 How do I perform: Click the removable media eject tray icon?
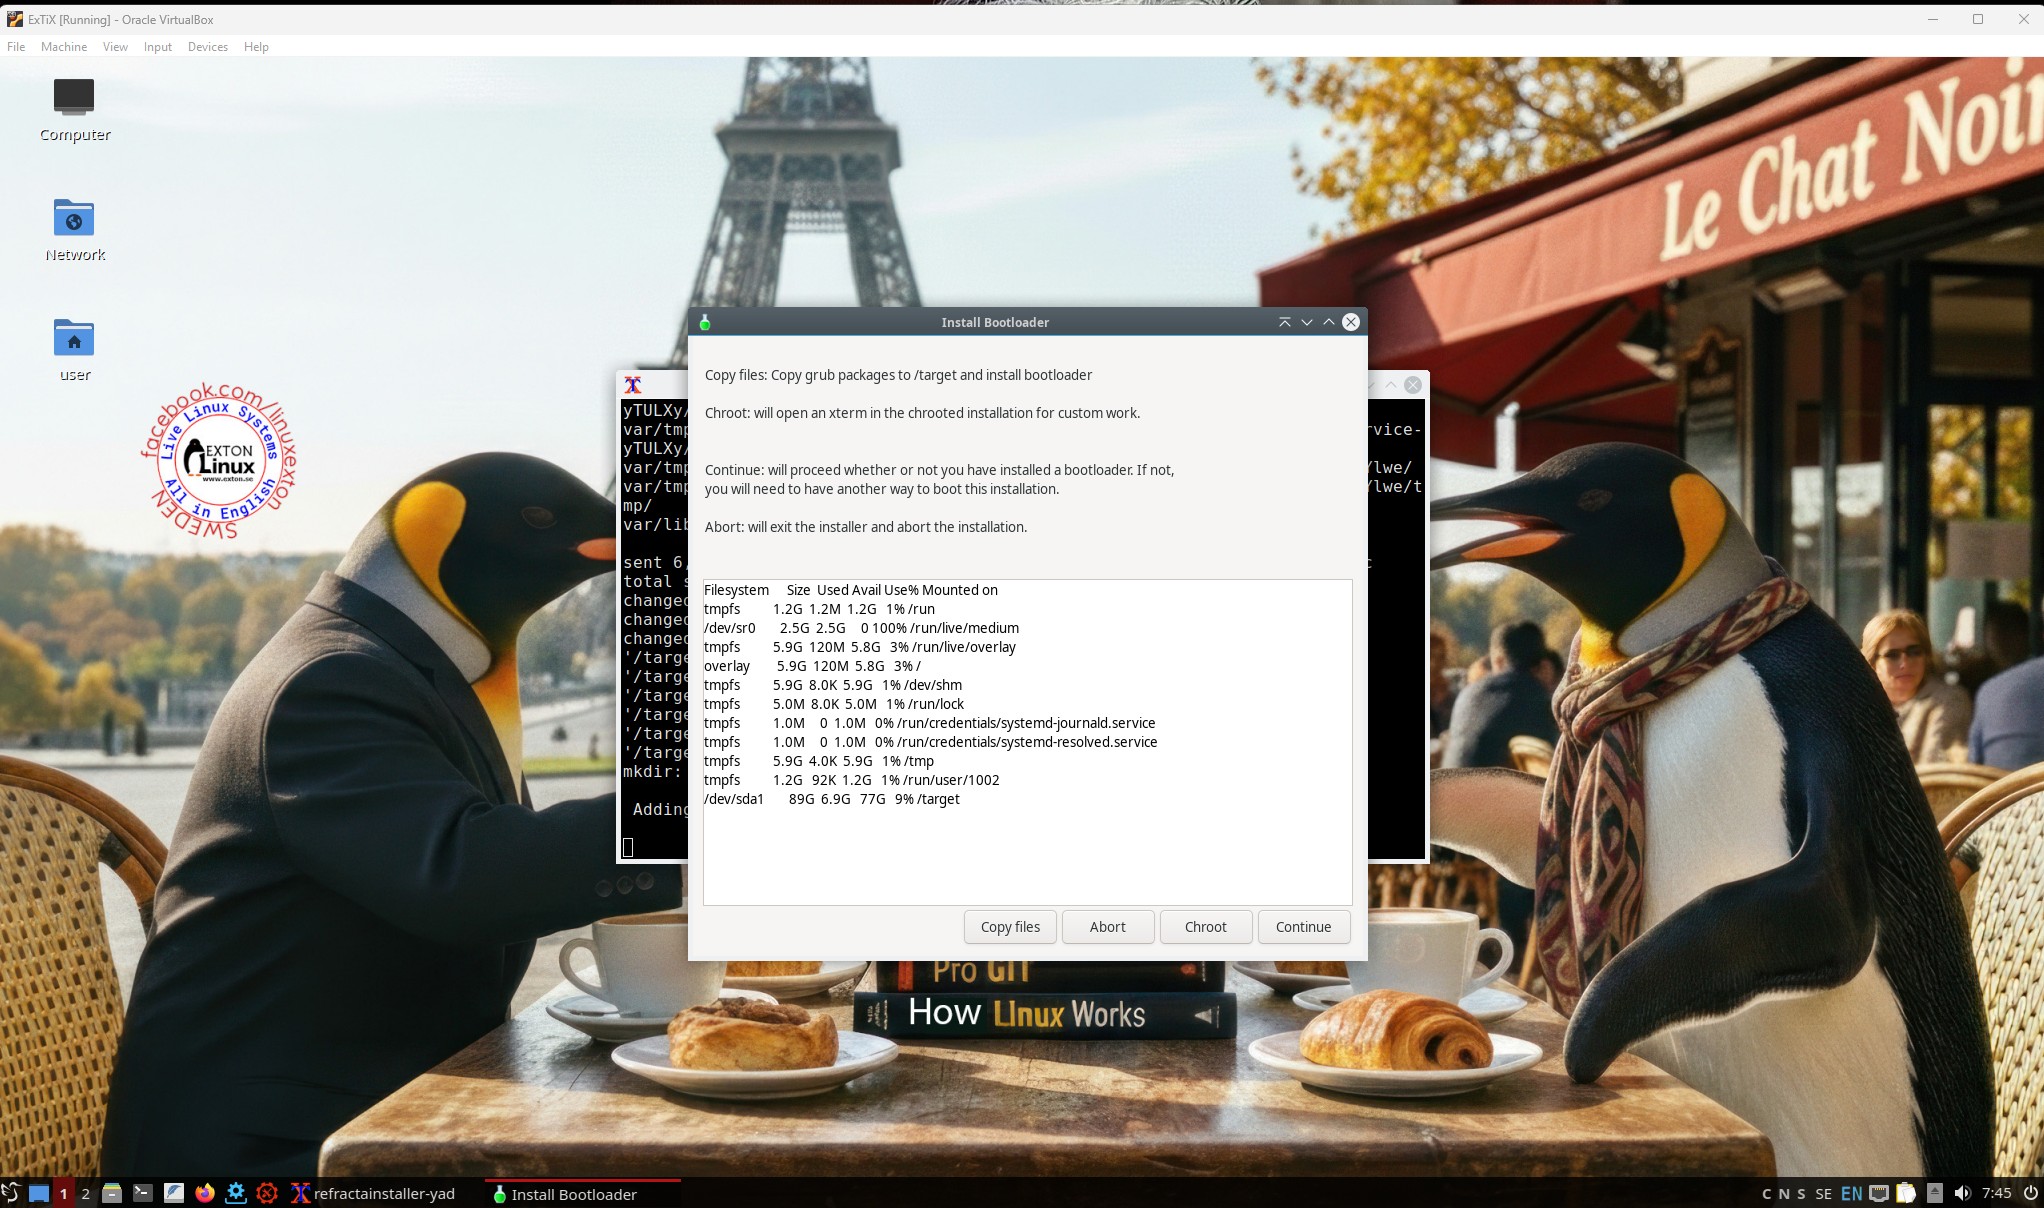click(1934, 1193)
